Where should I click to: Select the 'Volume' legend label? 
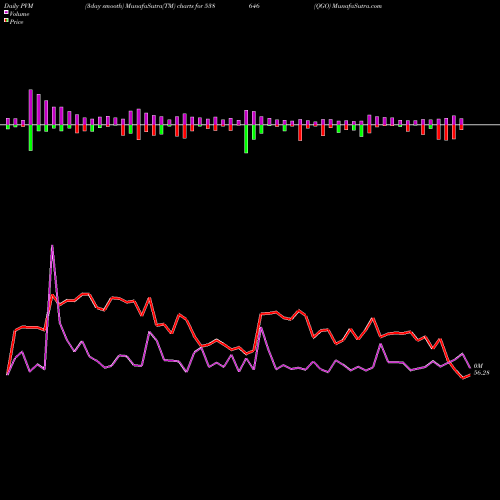coord(19,14)
